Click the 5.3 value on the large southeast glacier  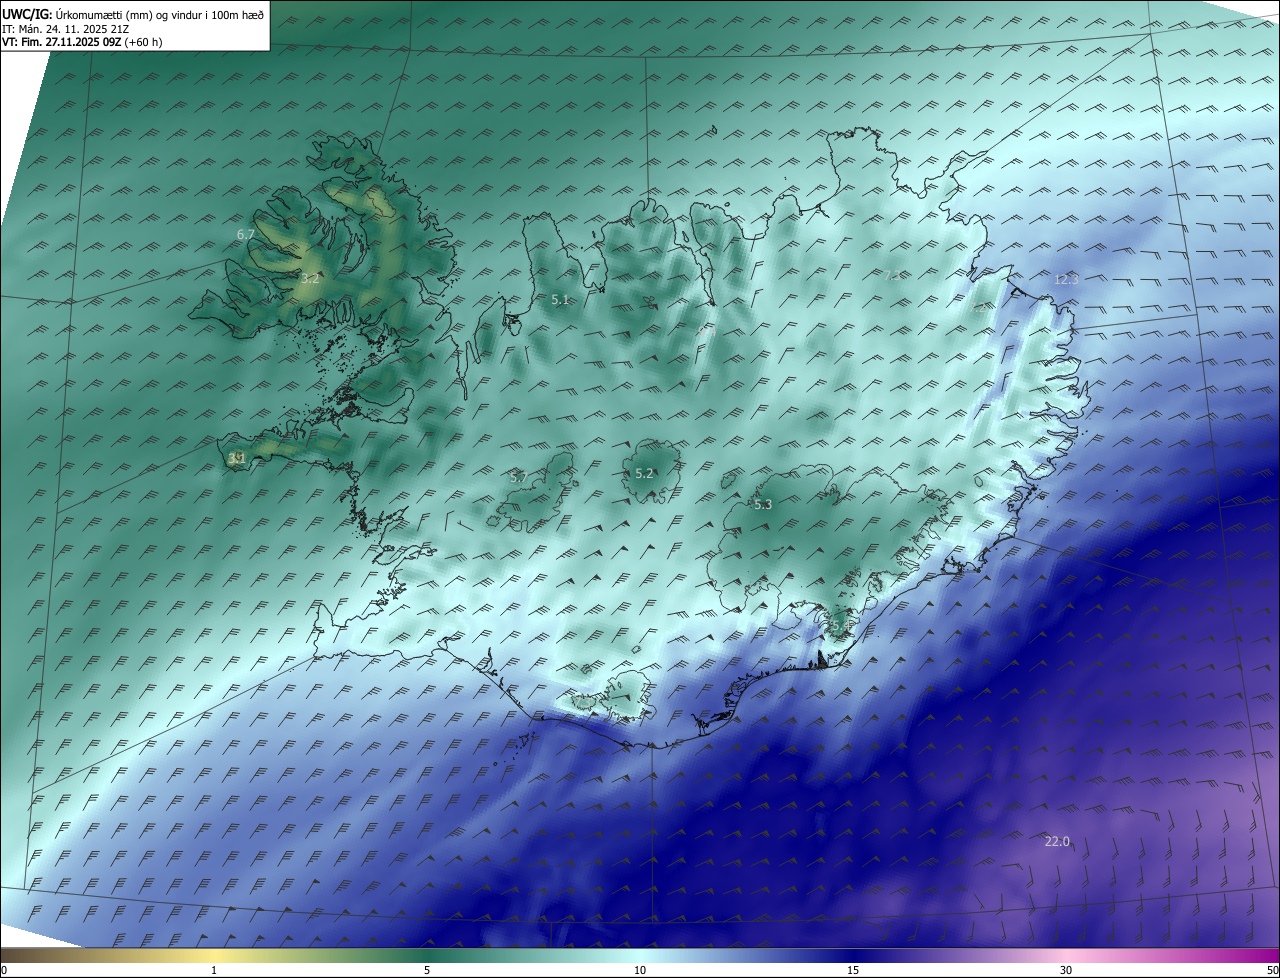(x=763, y=504)
